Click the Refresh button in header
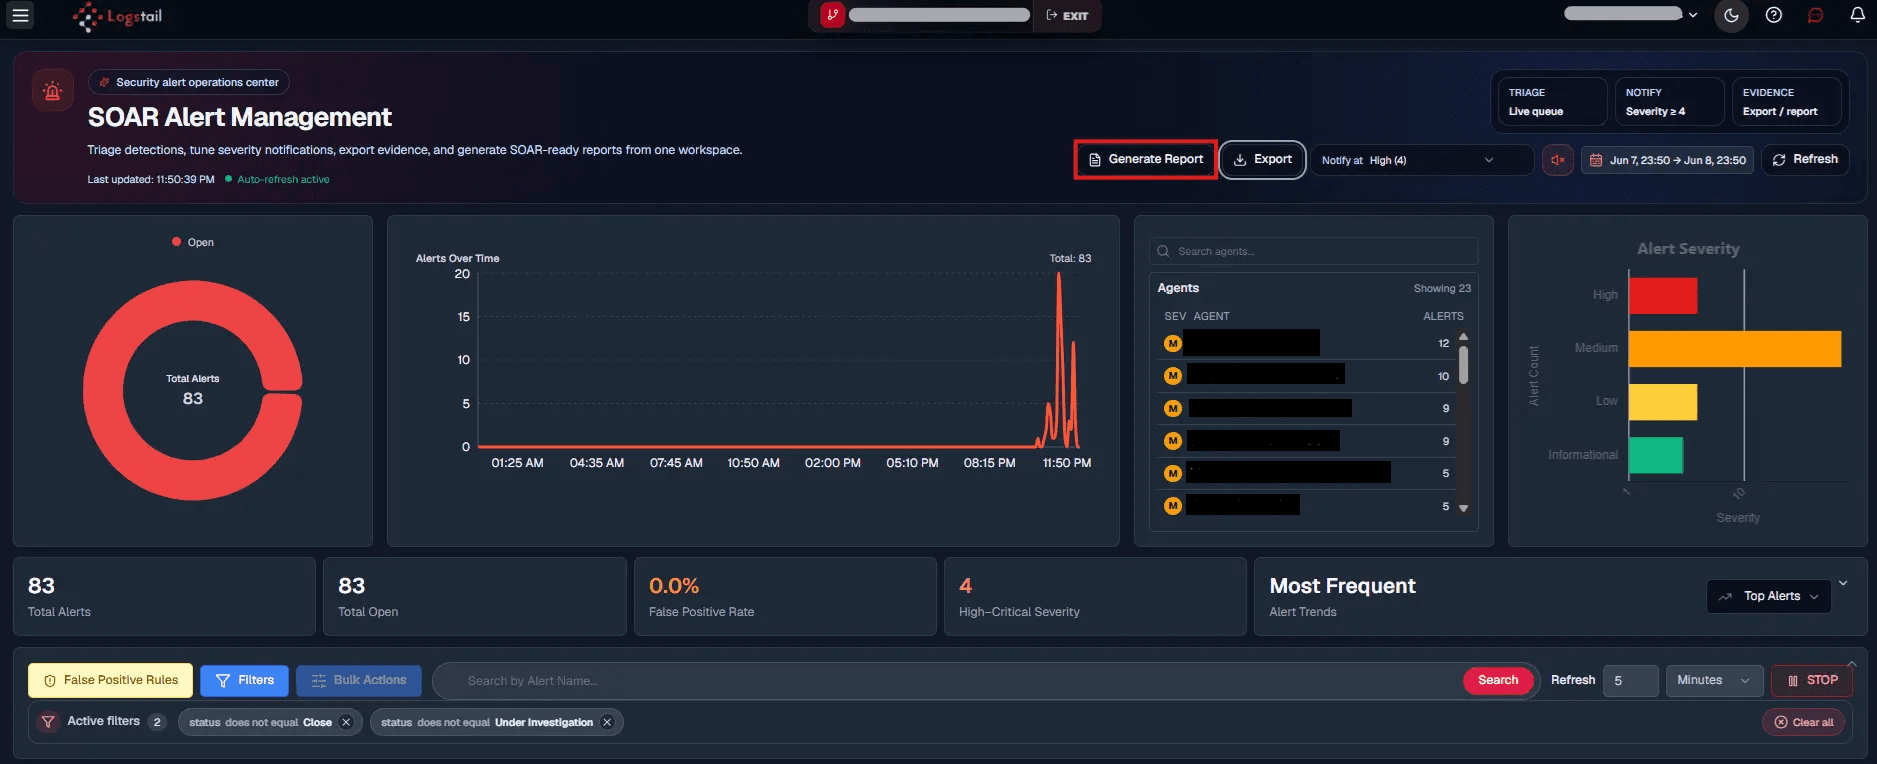 pos(1805,159)
